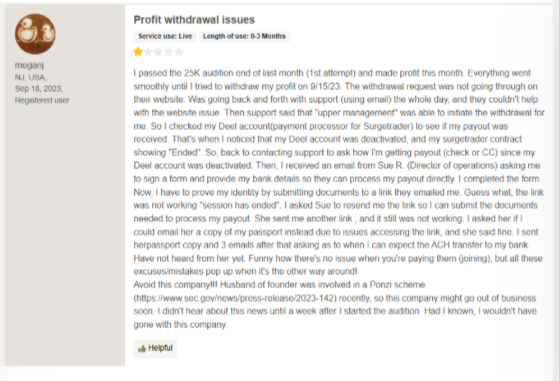Mark the review as Helpful
This screenshot has width=559, height=381.
click(155, 348)
